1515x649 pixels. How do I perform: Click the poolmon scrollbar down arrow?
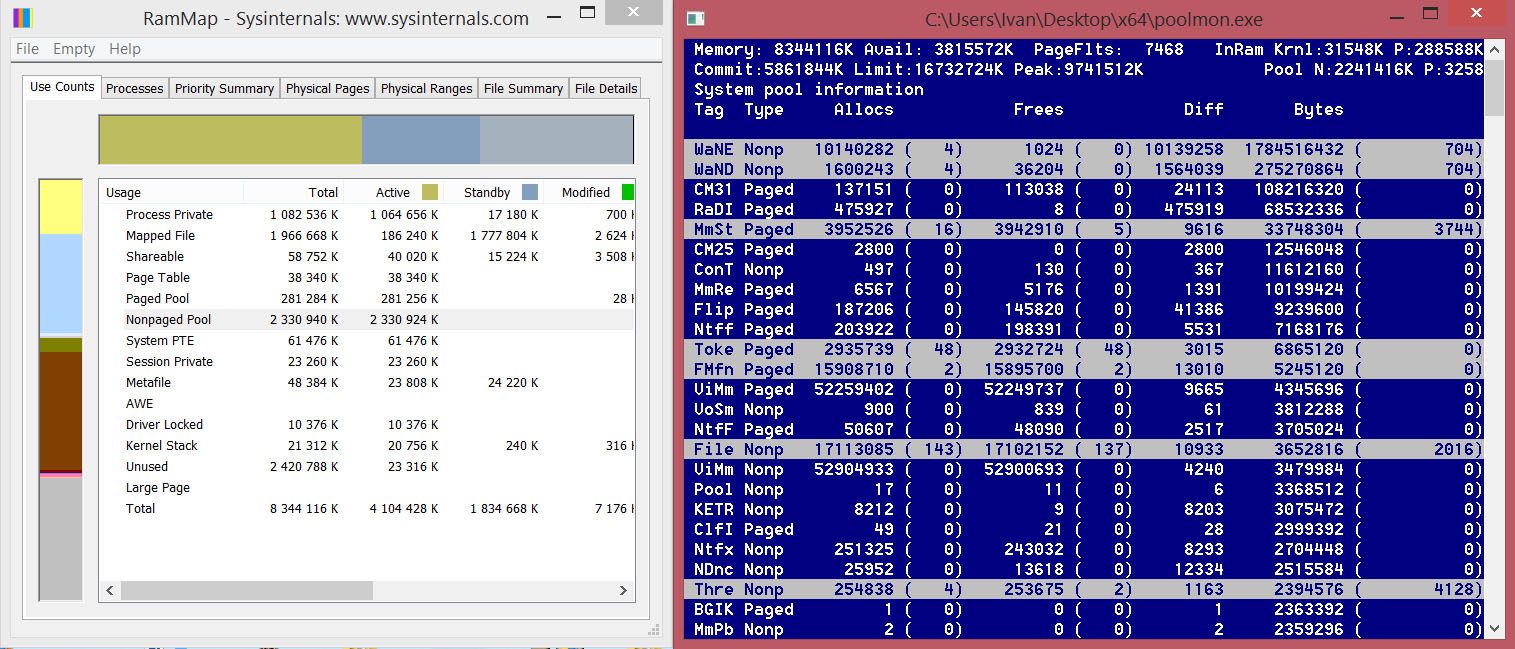(x=1494, y=628)
